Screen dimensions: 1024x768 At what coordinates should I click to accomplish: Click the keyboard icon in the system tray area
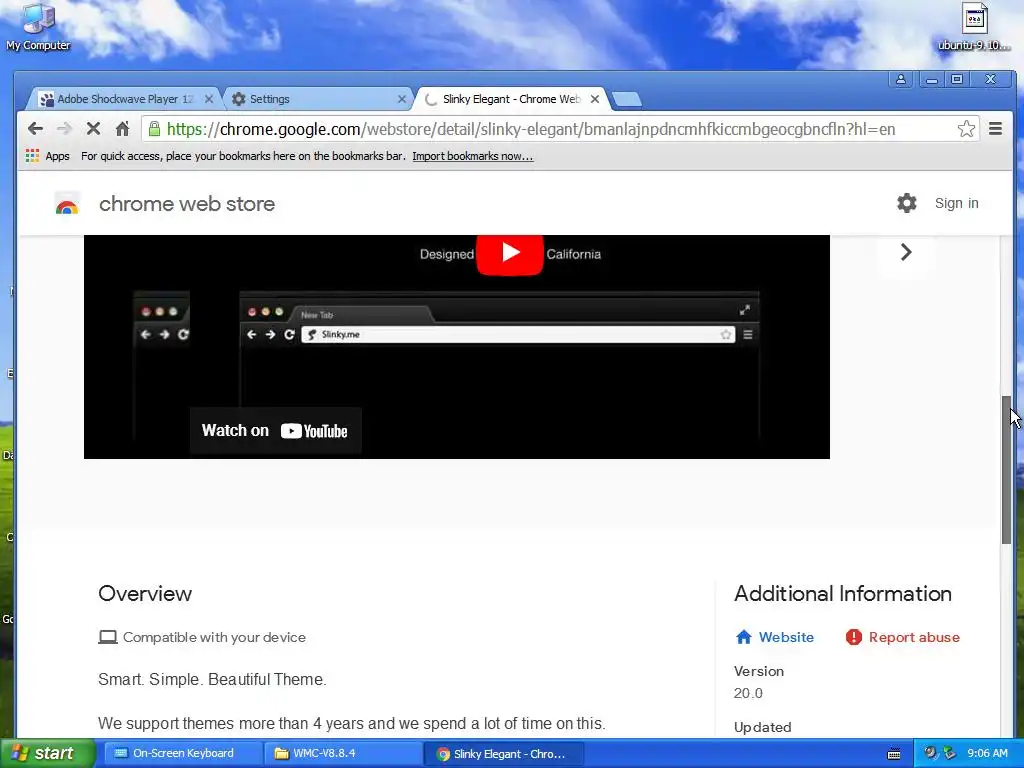coord(894,754)
